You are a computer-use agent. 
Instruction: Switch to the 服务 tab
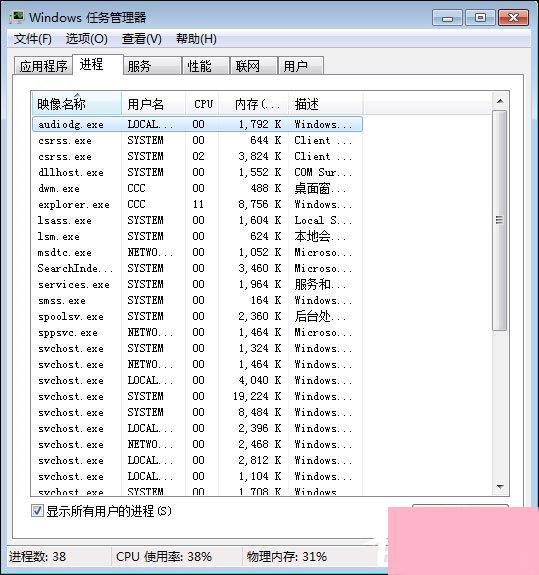coord(153,66)
